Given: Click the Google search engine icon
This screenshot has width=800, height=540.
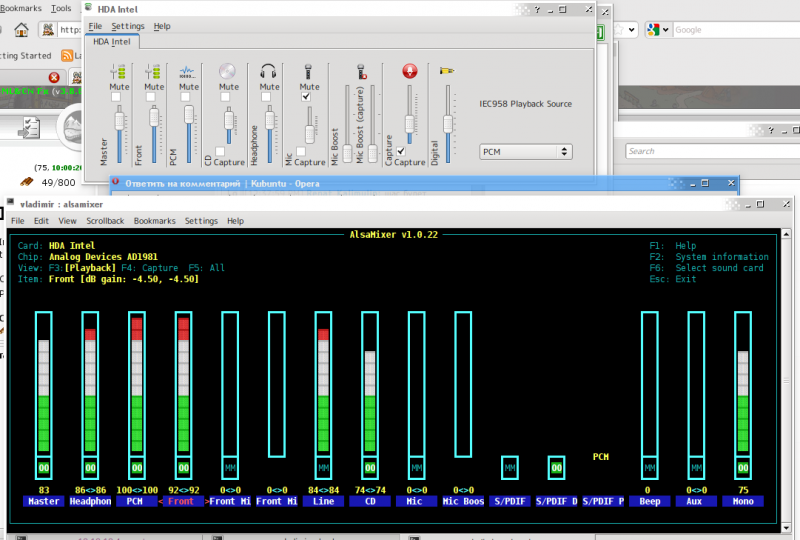Looking at the screenshot, I should click(653, 30).
